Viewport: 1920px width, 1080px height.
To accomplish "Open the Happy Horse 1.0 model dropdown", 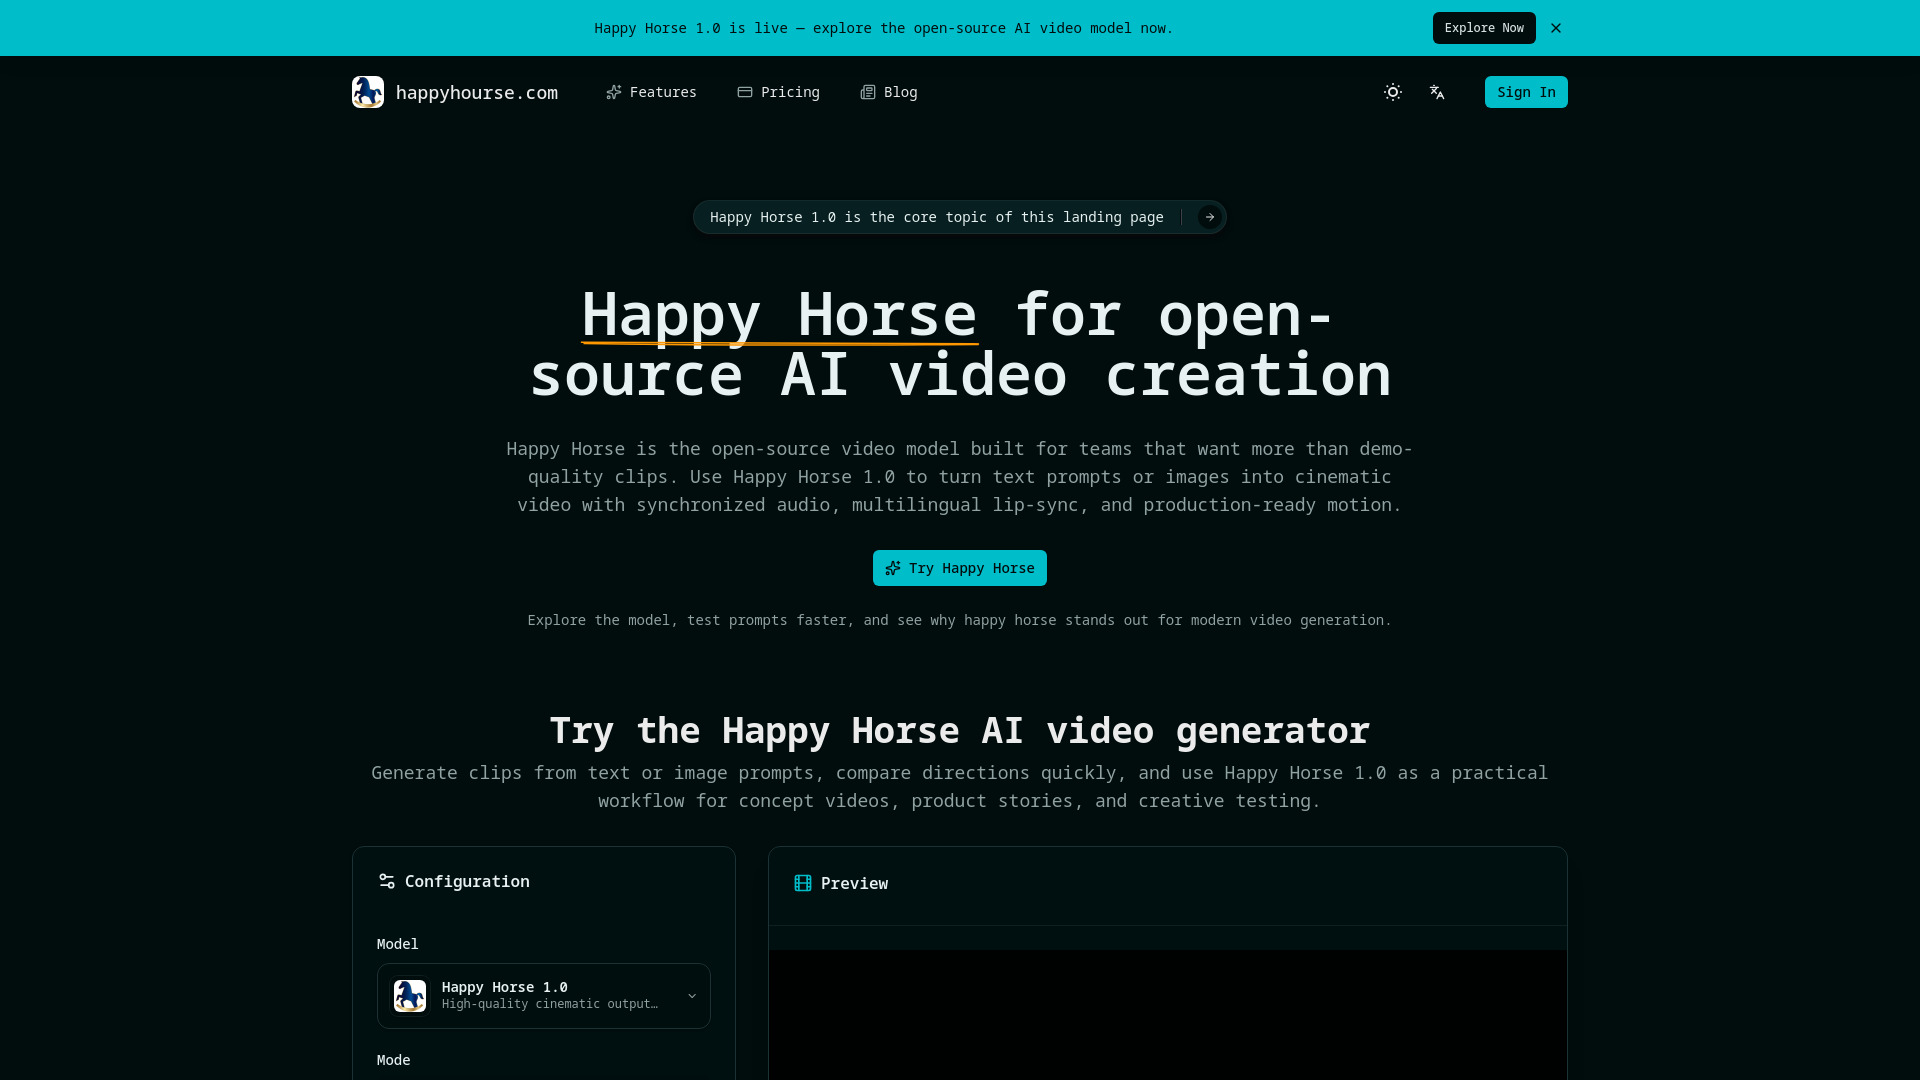I will pos(543,995).
